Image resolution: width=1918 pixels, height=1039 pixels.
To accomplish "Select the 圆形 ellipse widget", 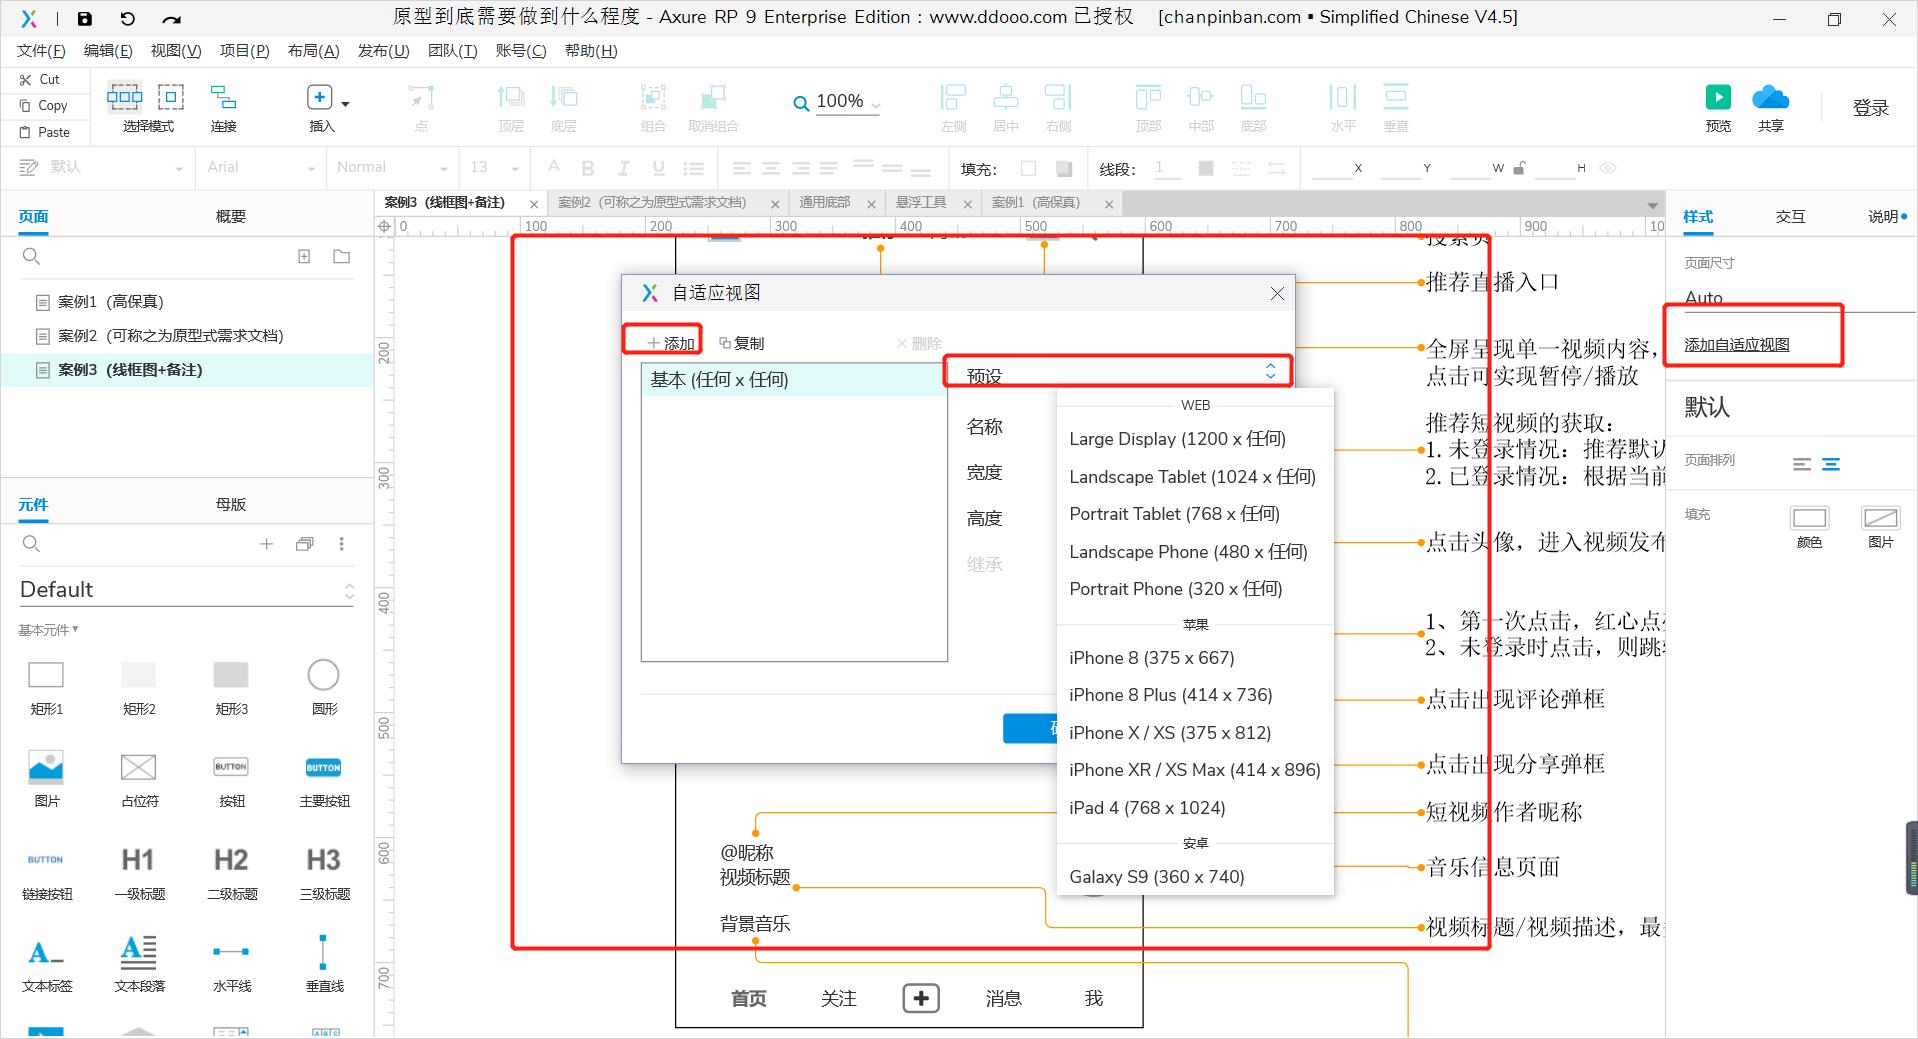I will pyautogui.click(x=323, y=688).
